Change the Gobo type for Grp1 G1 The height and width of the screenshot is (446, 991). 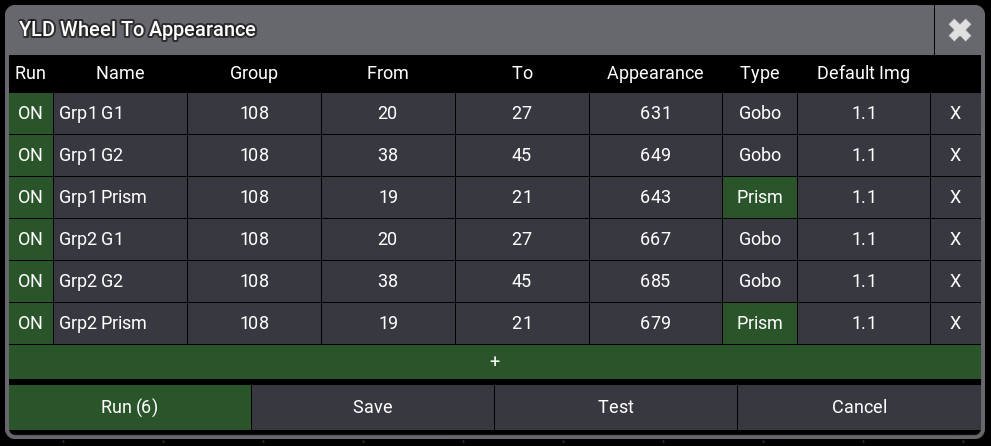(x=759, y=113)
